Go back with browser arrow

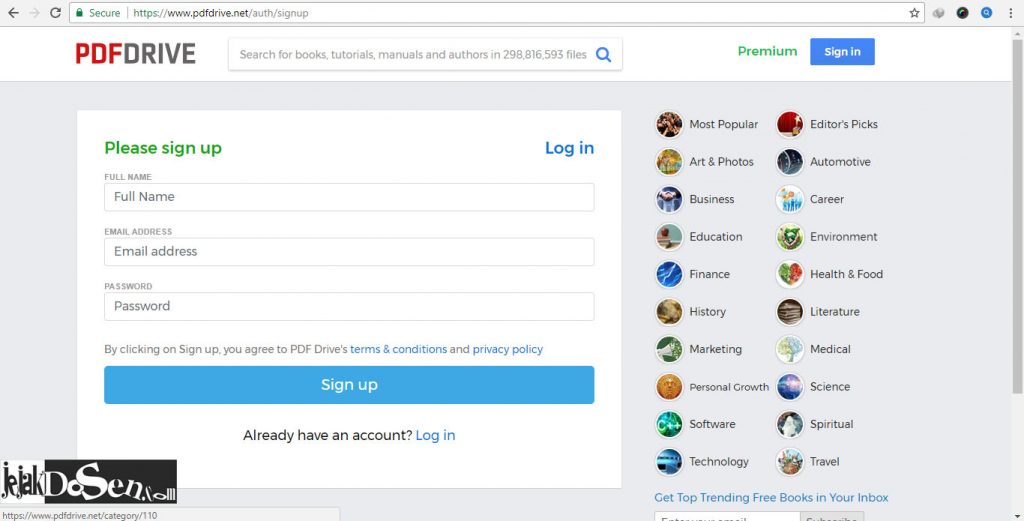[x=13, y=13]
